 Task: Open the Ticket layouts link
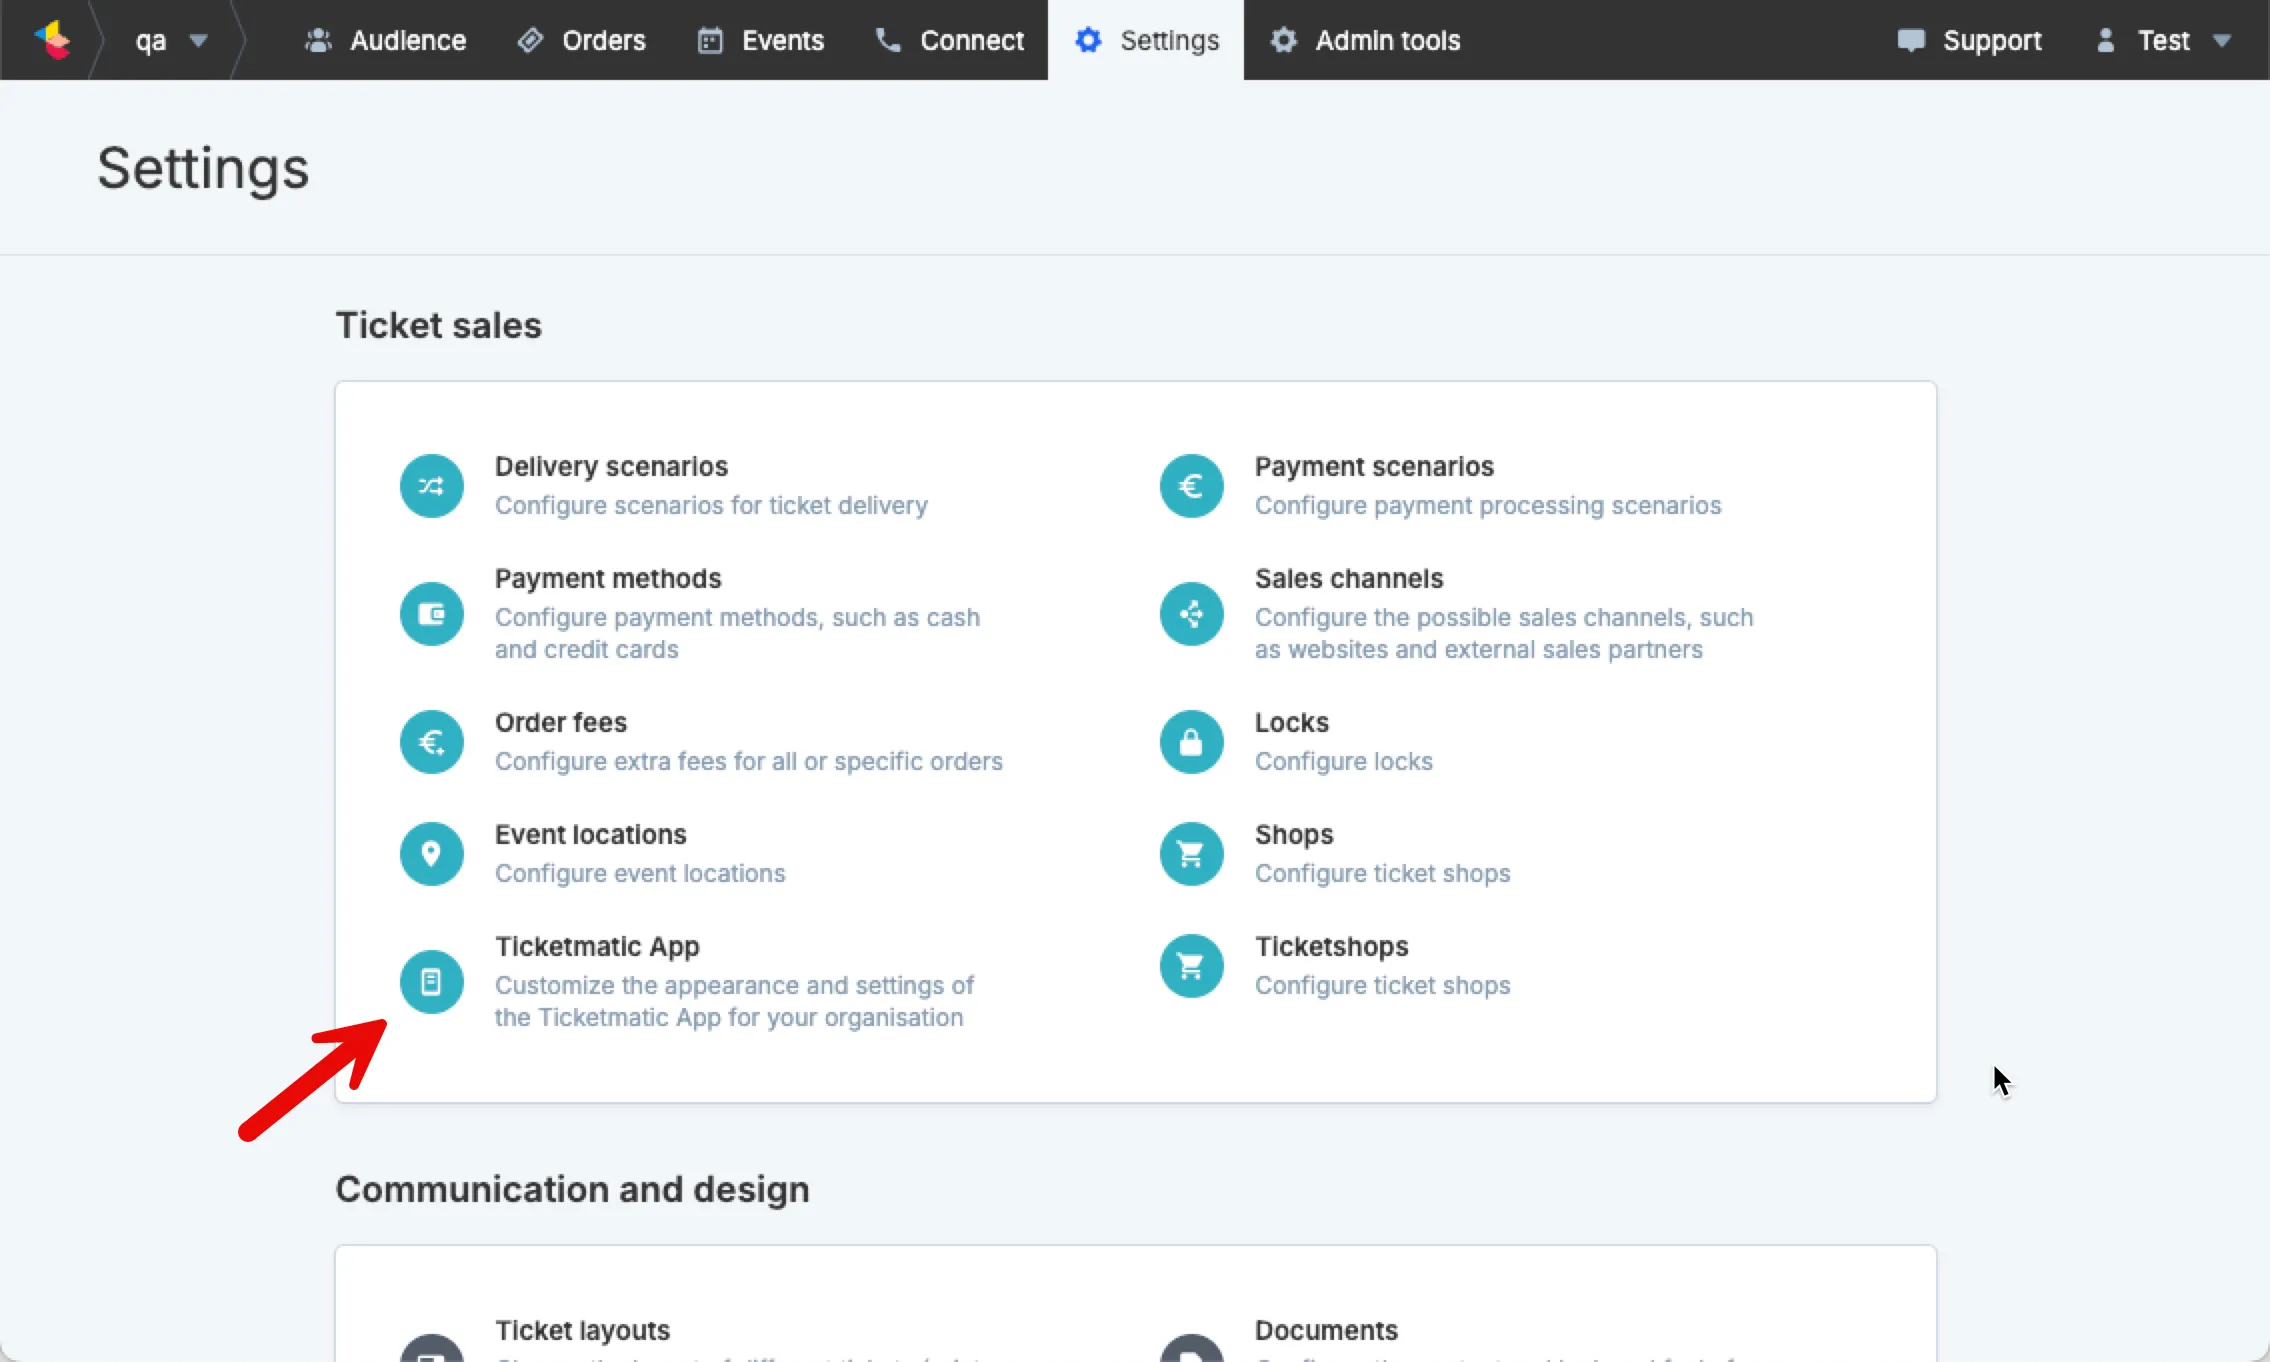click(x=582, y=1331)
